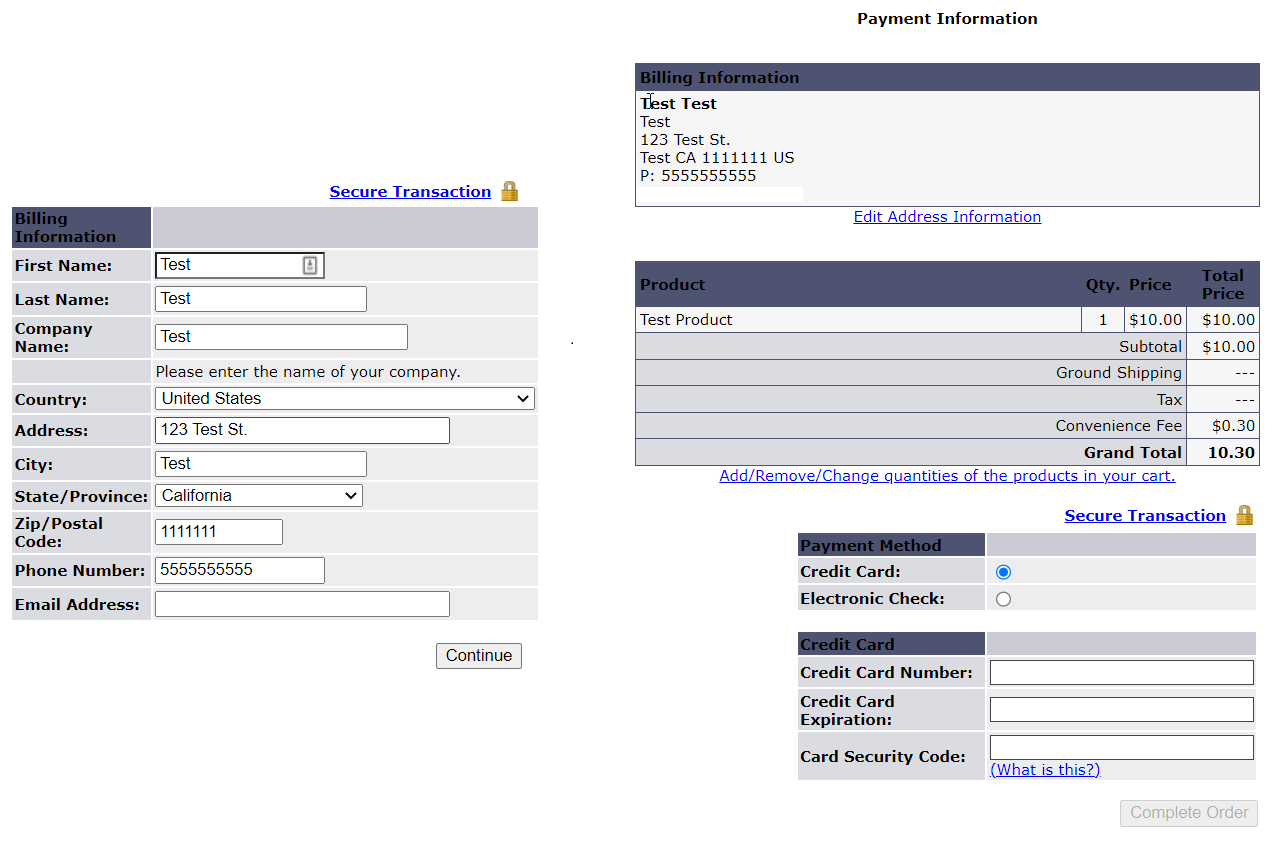Click the Complete Order button

[1189, 813]
